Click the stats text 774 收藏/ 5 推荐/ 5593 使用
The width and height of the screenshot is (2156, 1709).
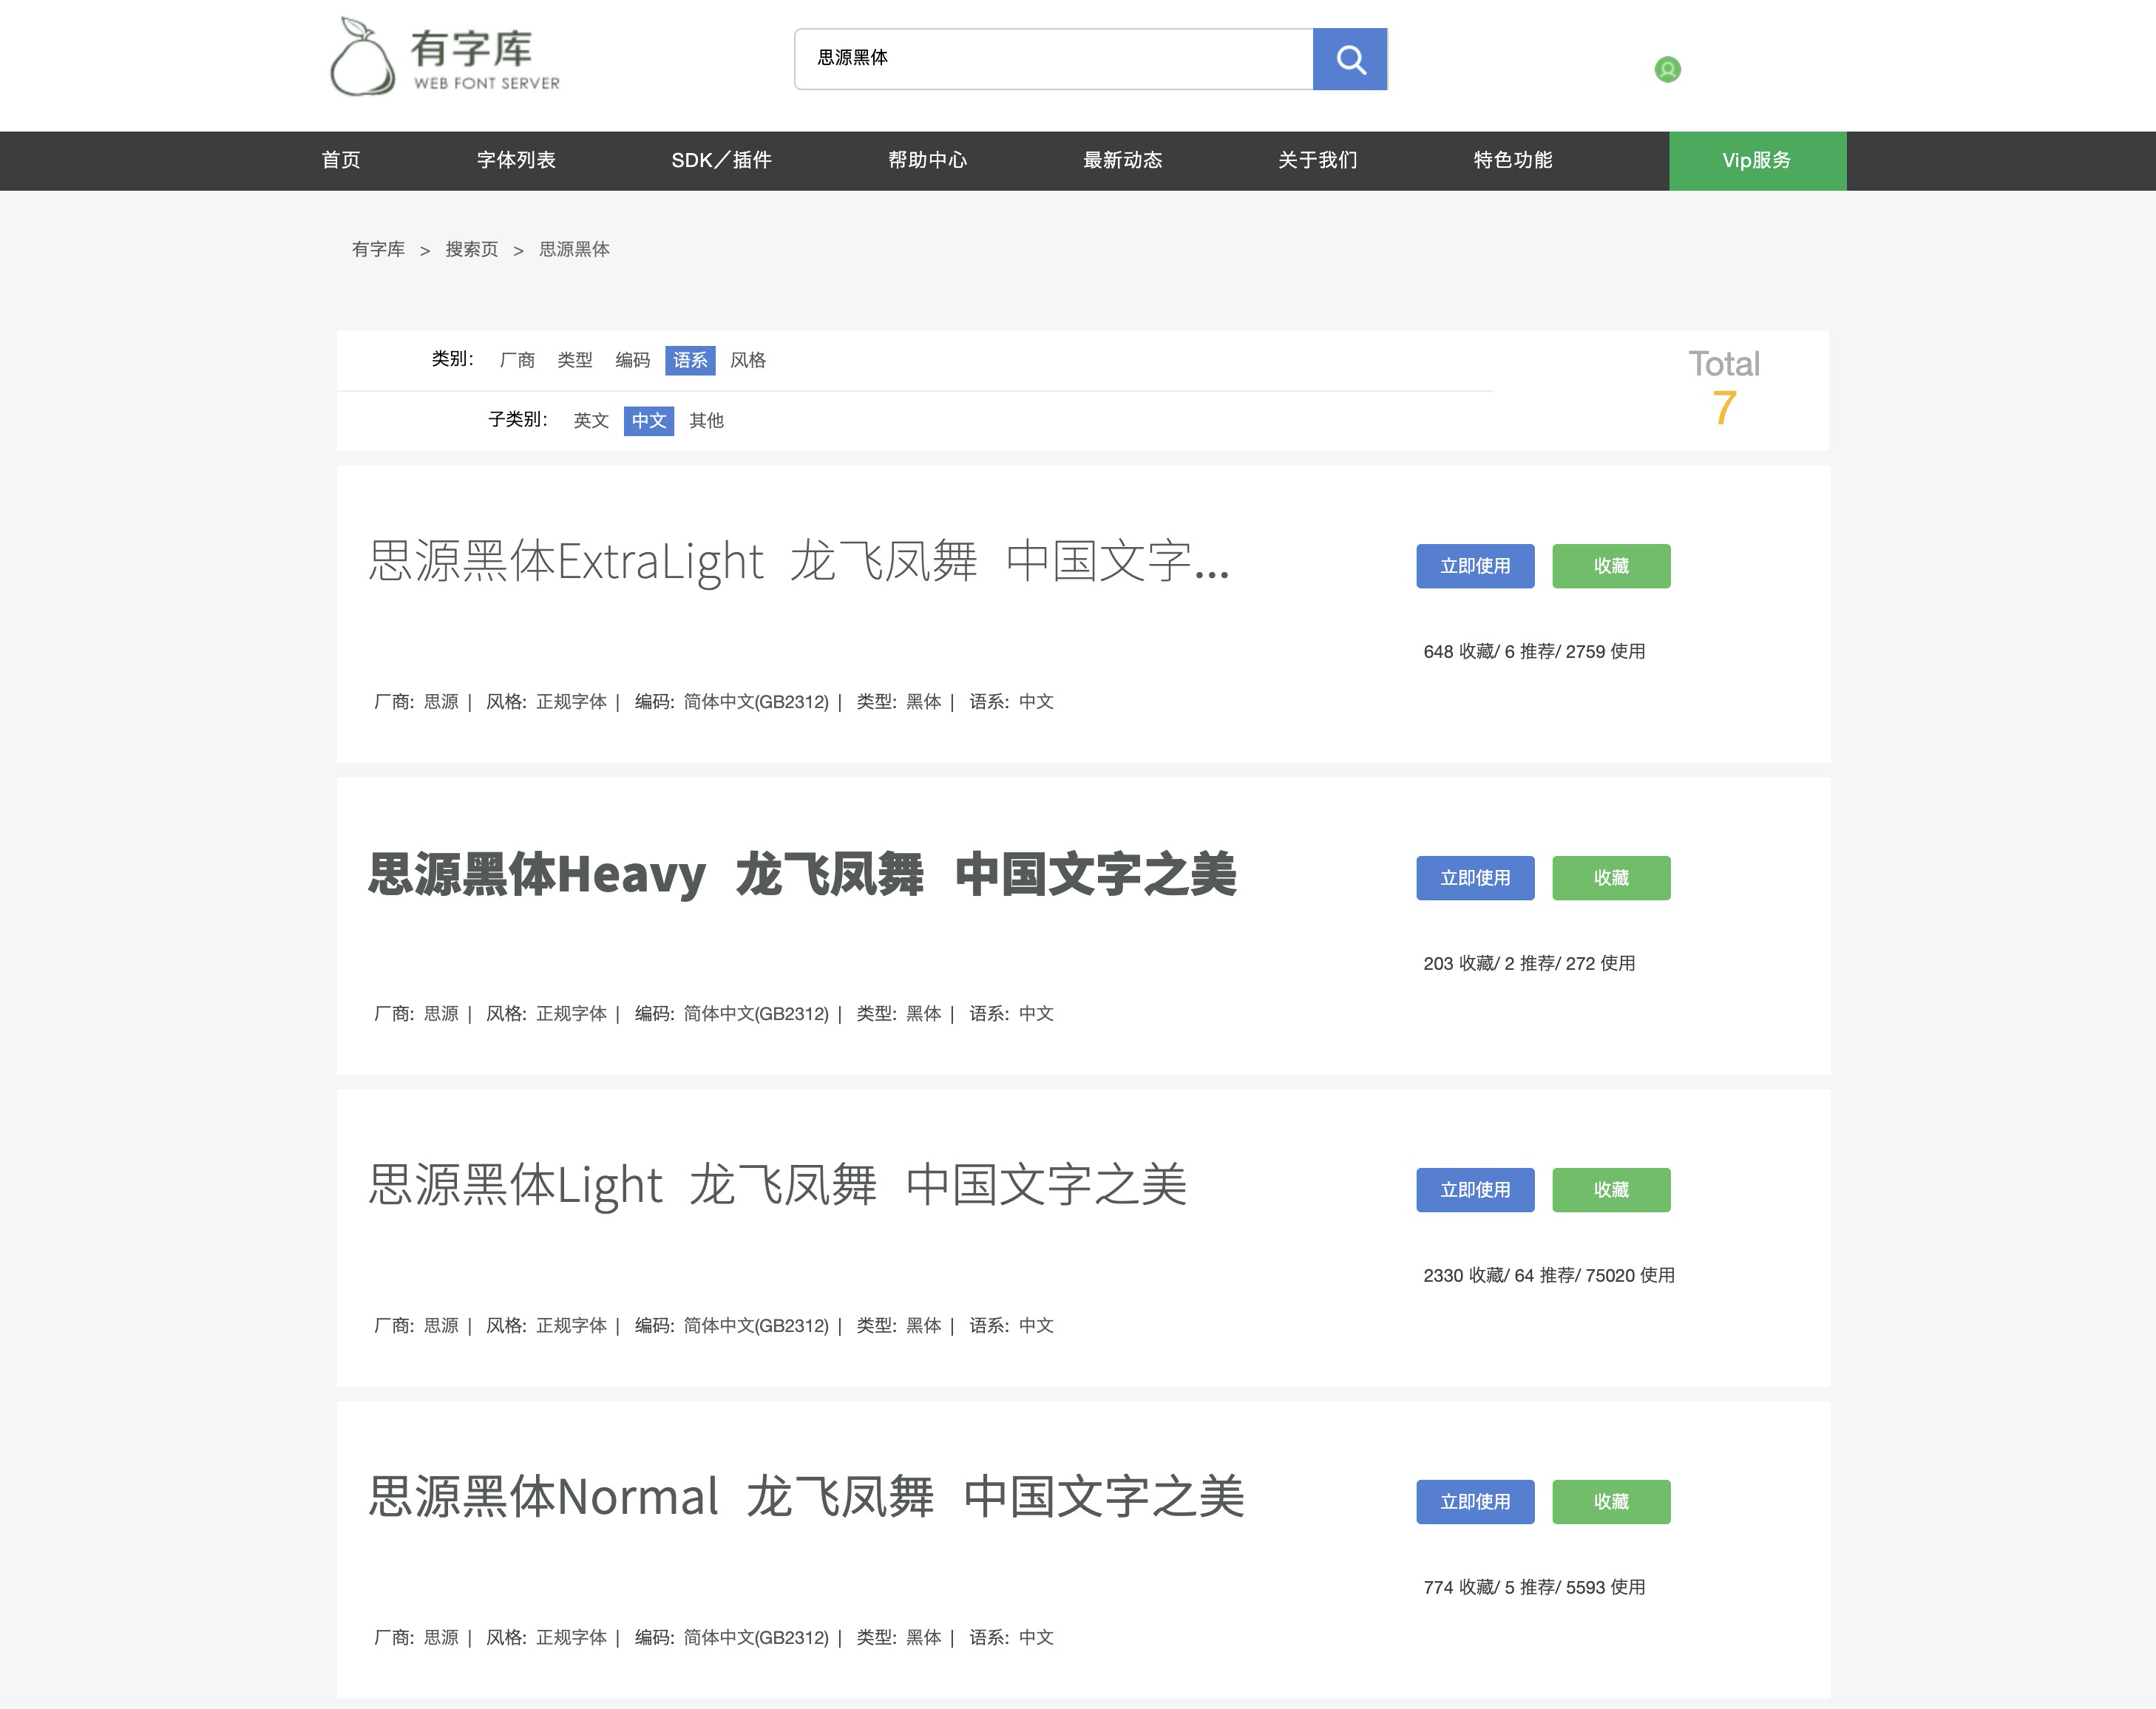coord(1534,1587)
